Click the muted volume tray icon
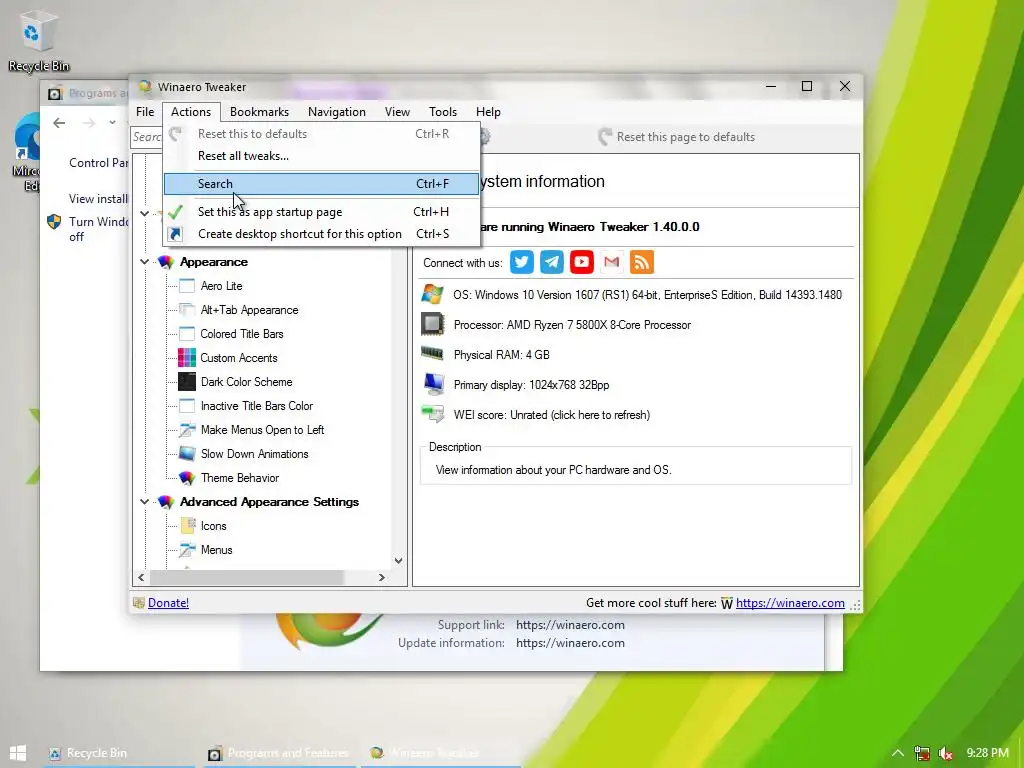 point(945,753)
